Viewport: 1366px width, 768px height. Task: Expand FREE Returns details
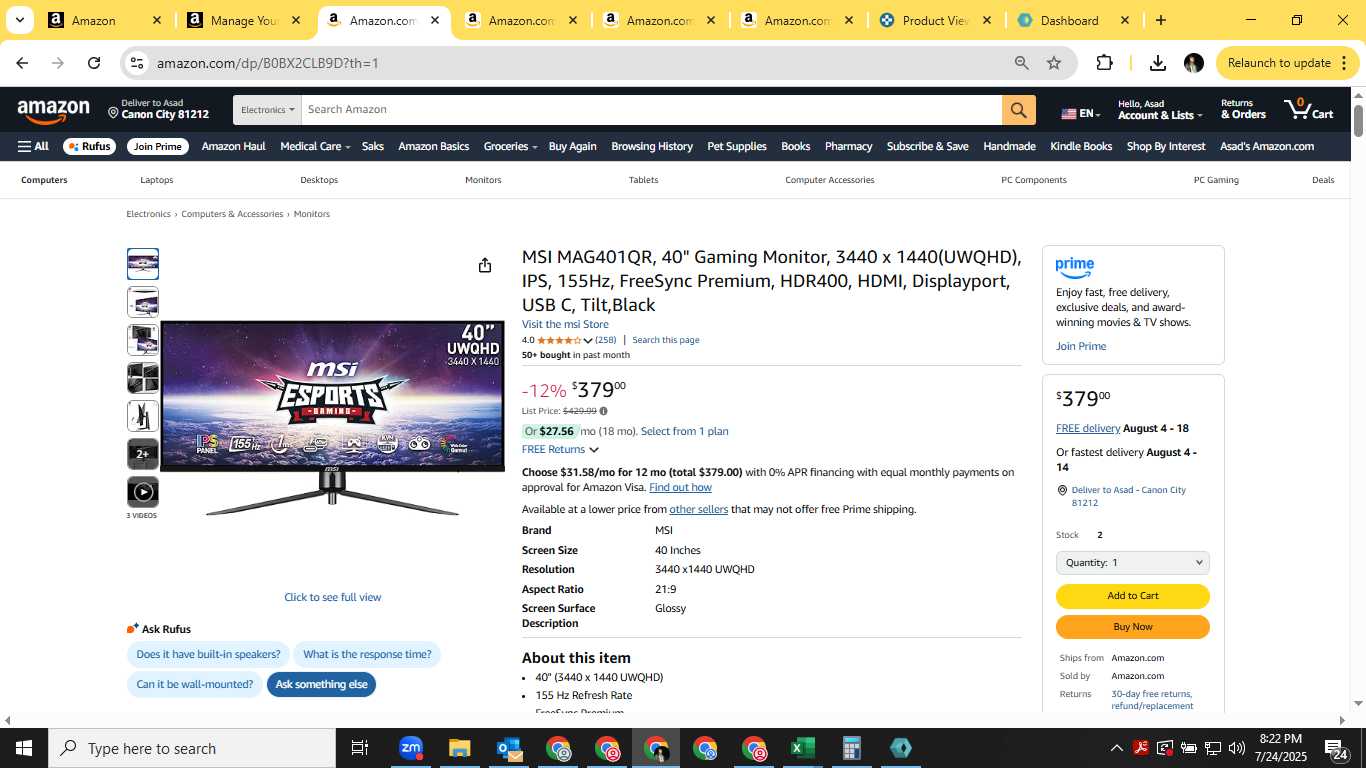coord(560,450)
